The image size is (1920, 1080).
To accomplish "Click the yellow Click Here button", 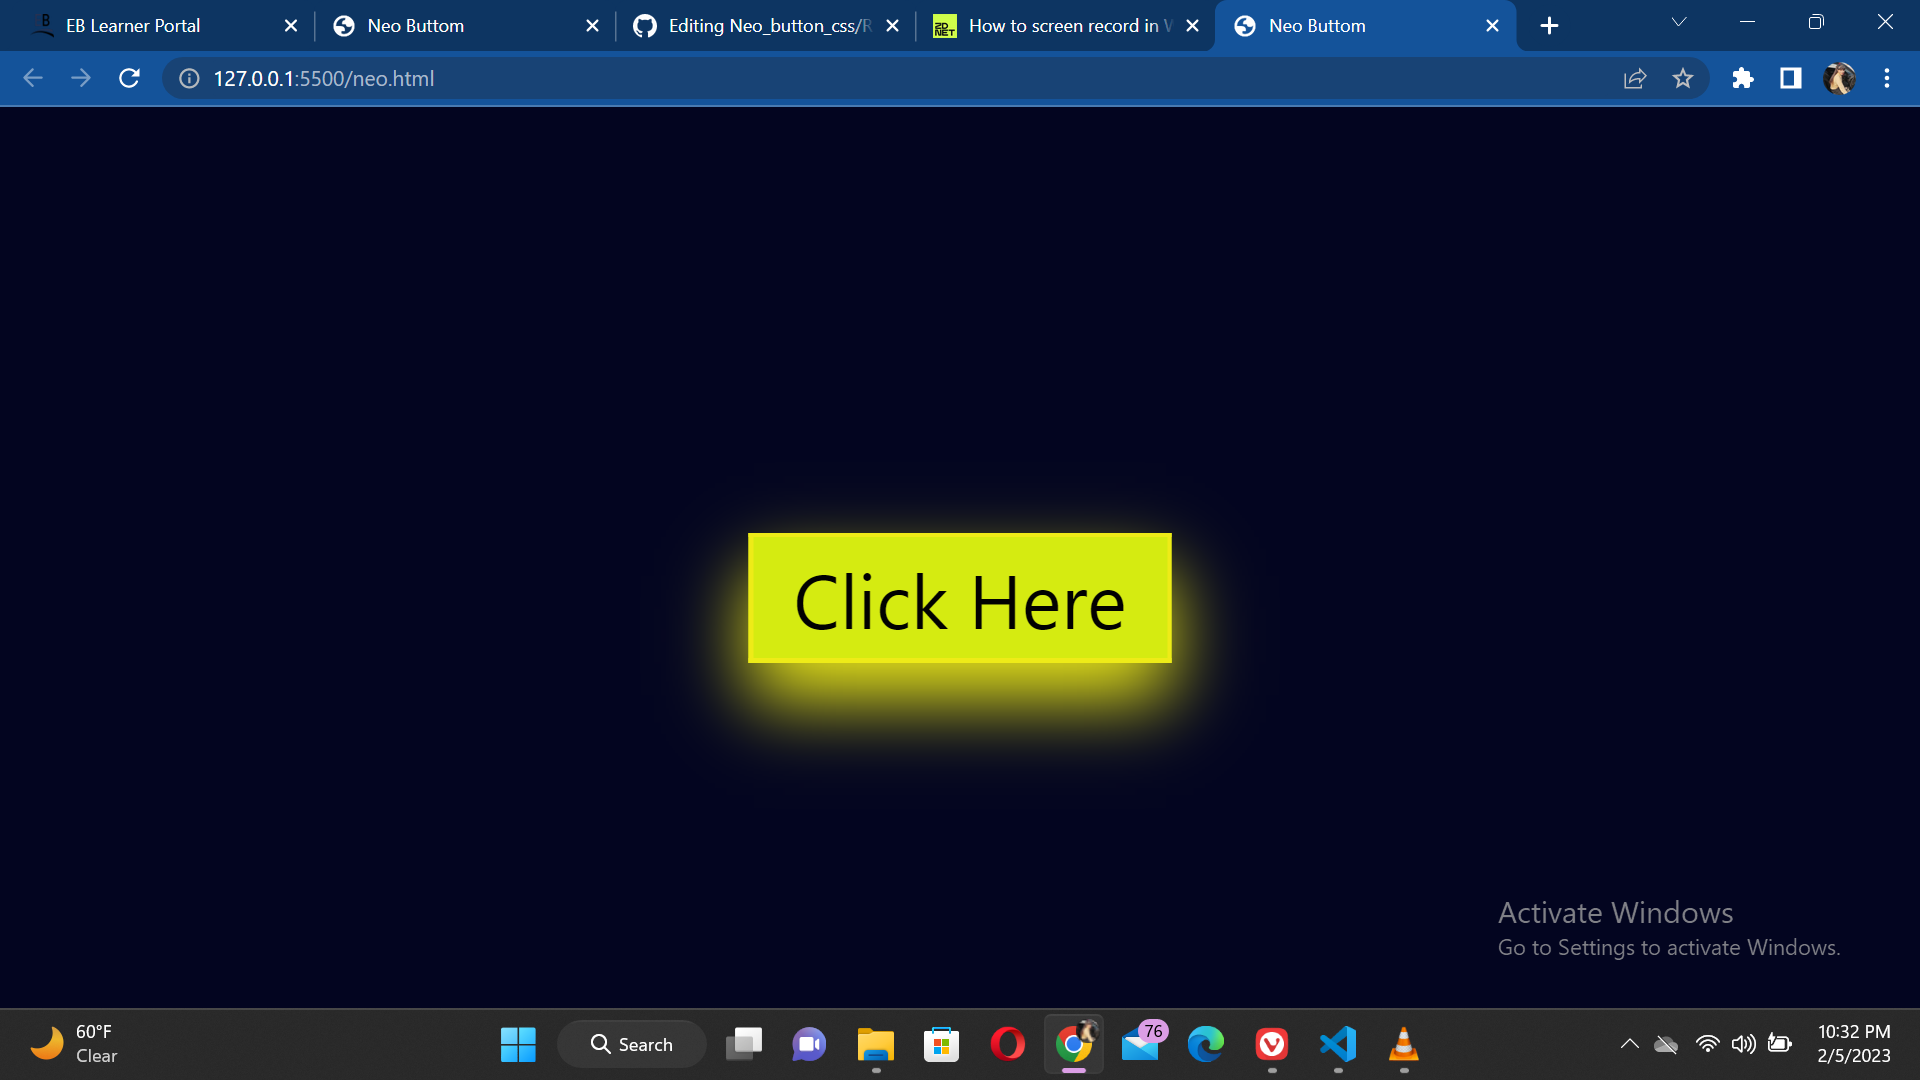I will 959,598.
